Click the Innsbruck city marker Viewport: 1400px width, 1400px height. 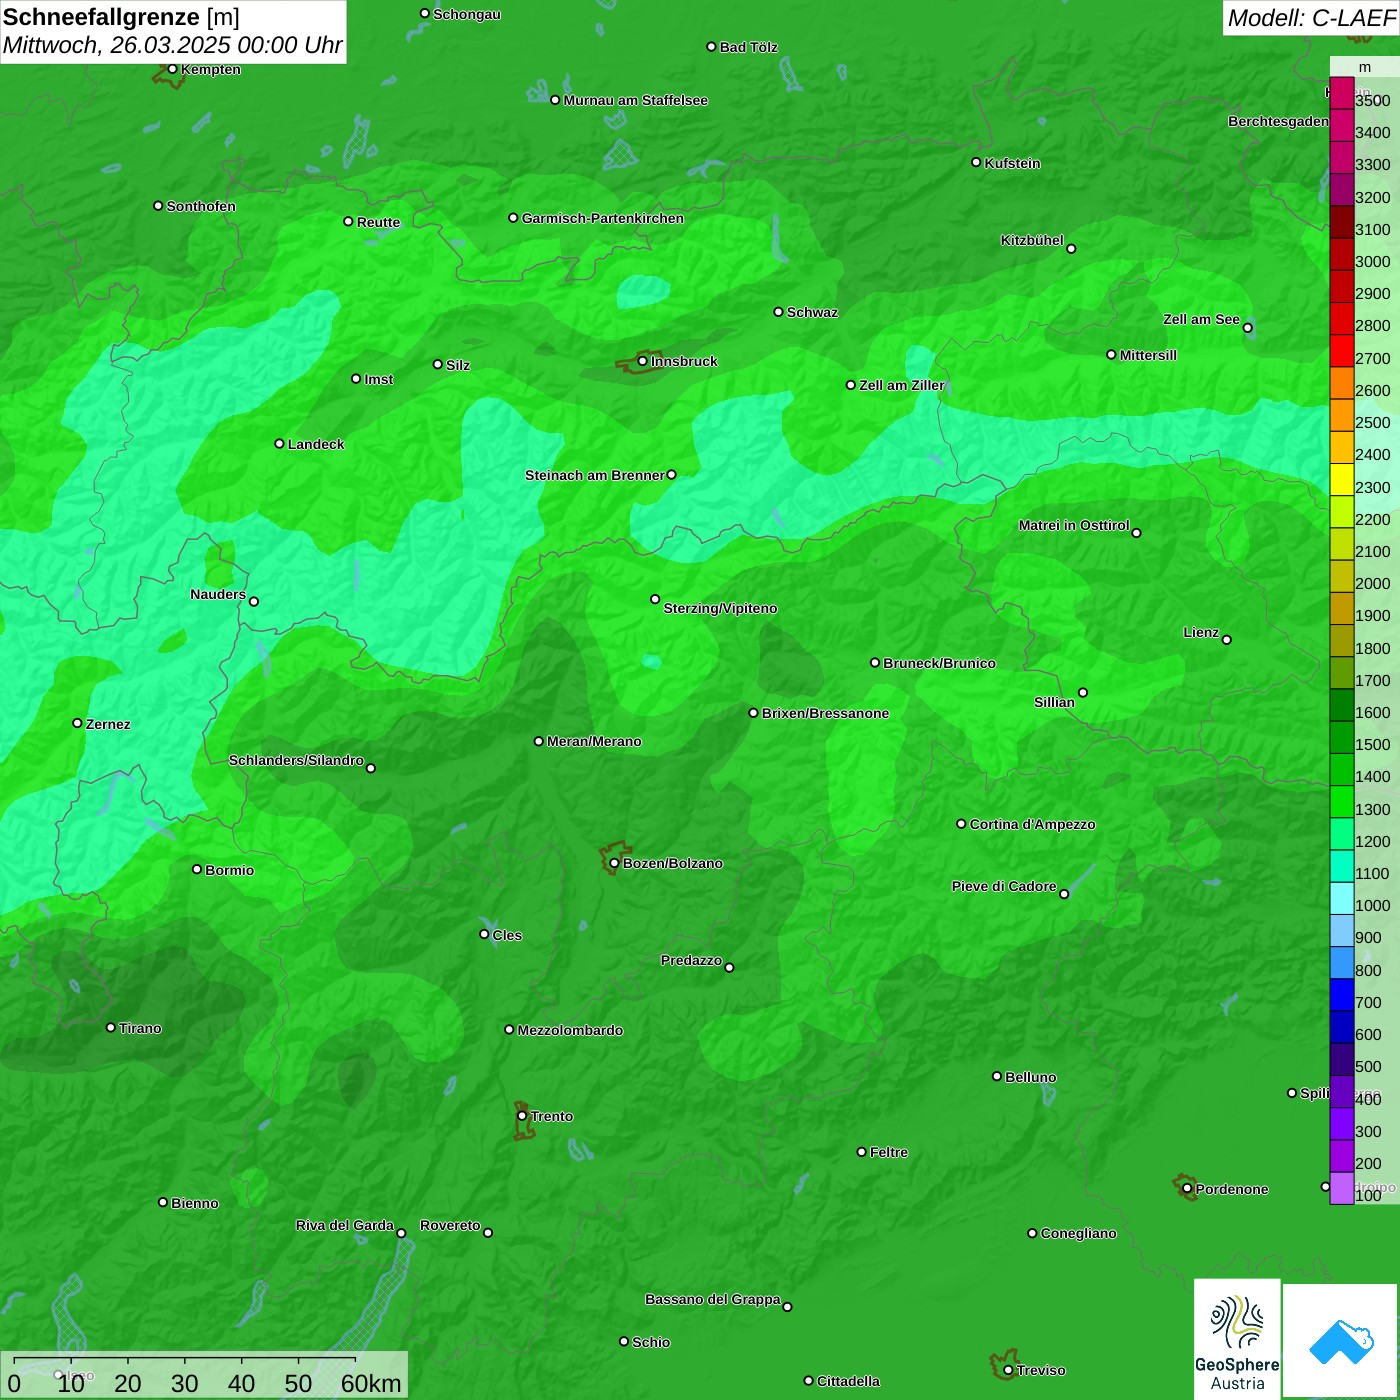(643, 361)
